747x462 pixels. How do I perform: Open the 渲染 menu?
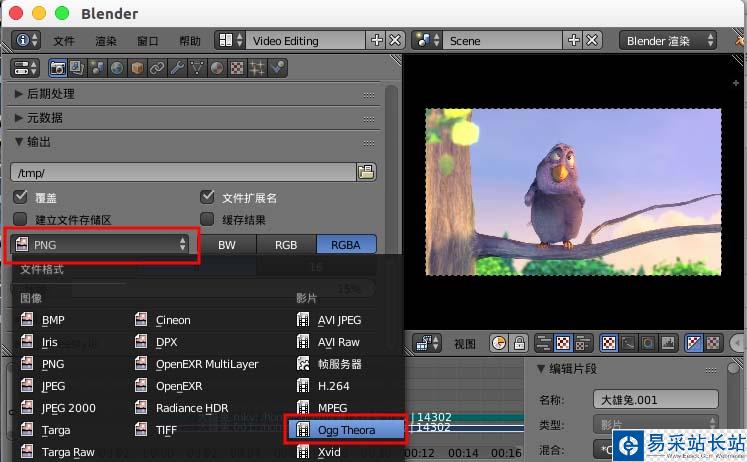(x=106, y=41)
